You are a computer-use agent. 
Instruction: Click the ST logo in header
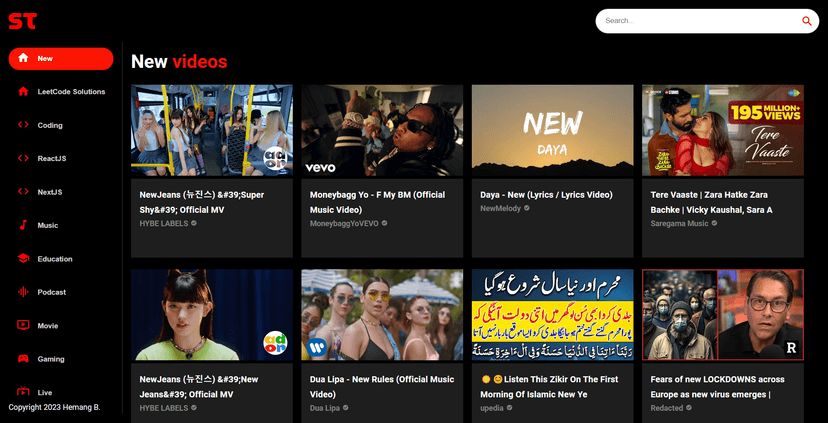tap(22, 20)
